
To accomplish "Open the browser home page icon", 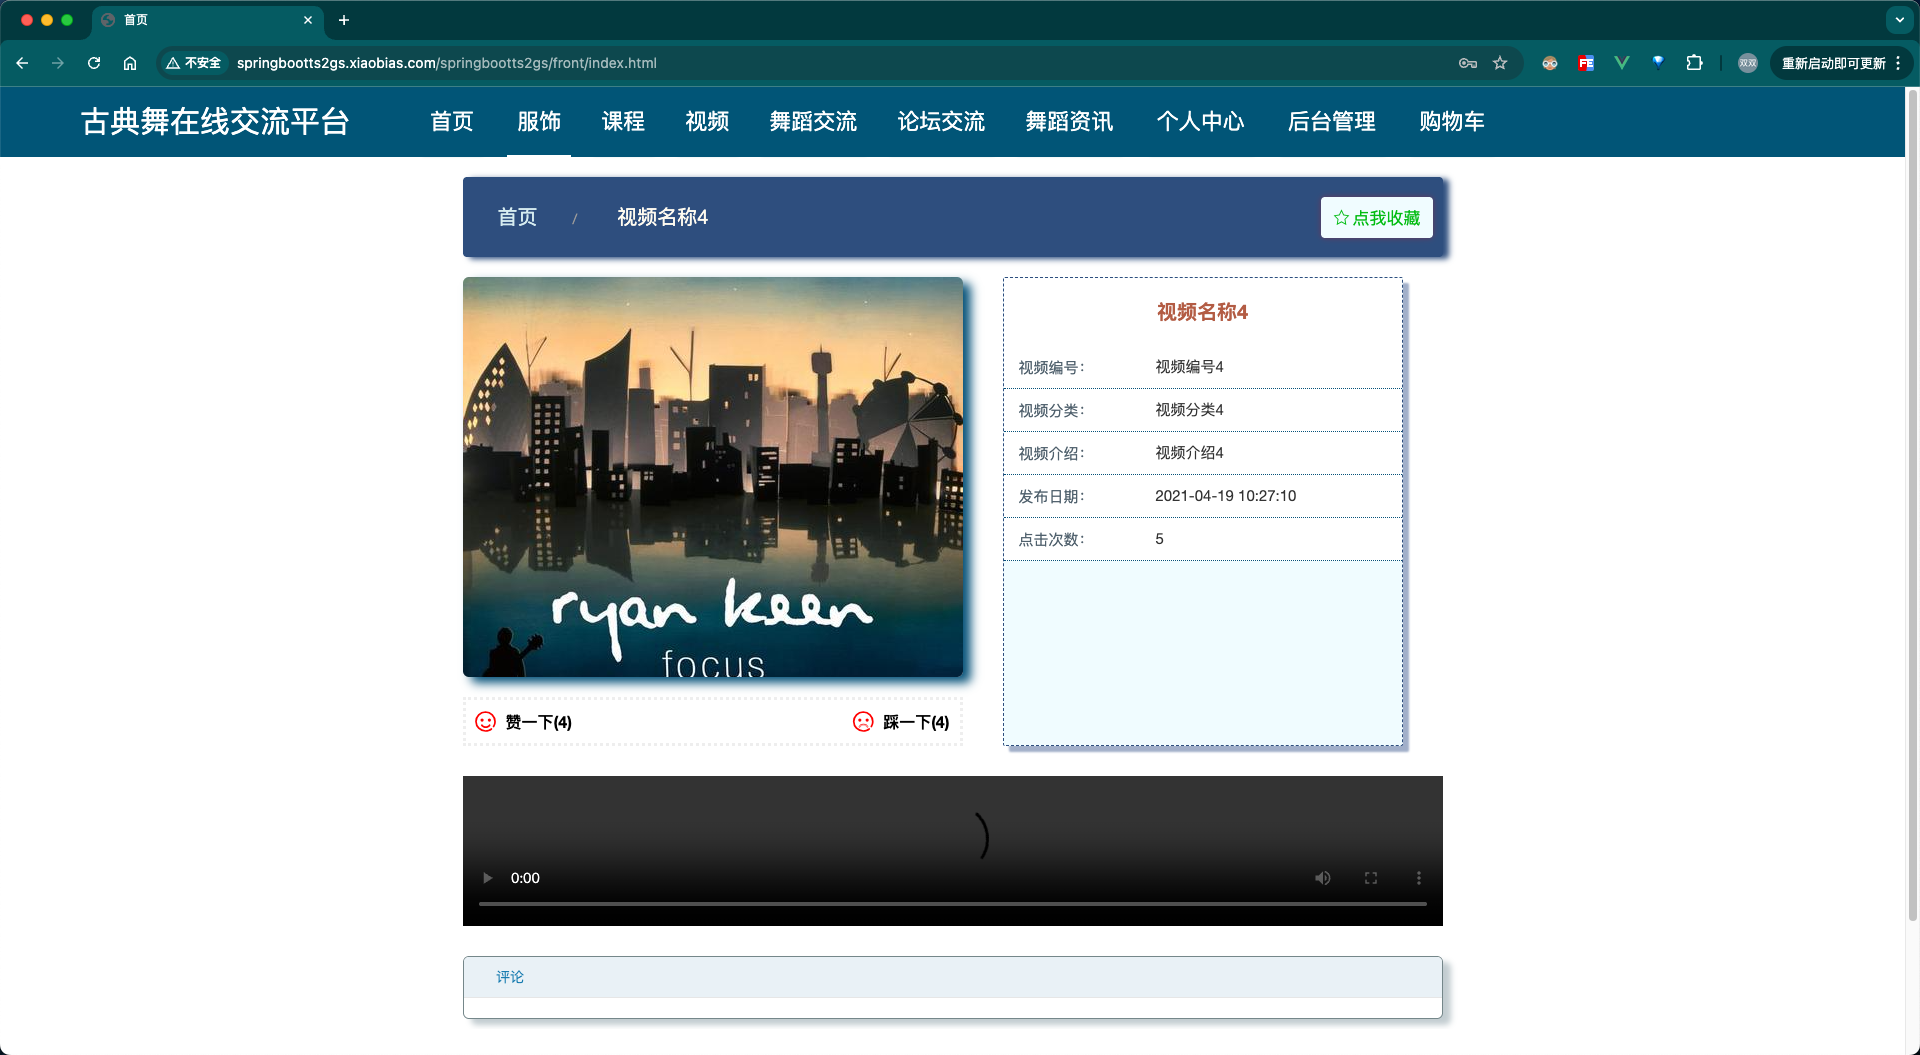I will tap(130, 63).
